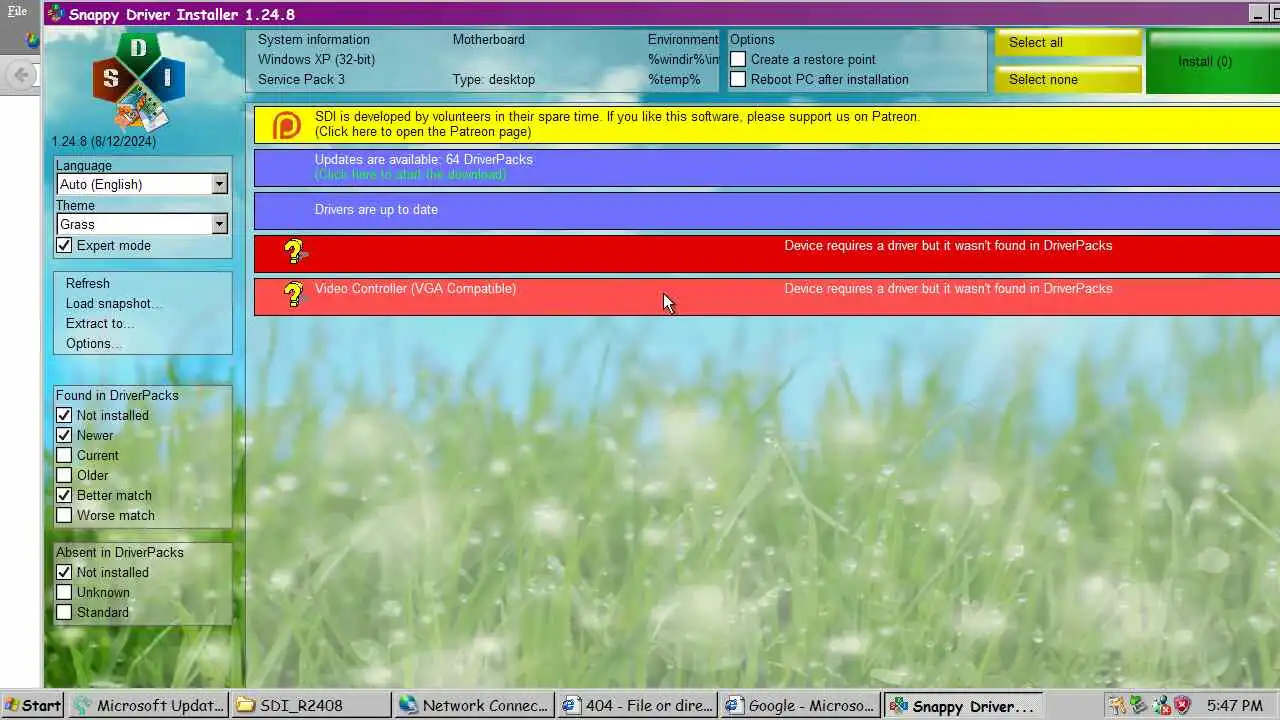Click version 1.24.8 (8/12/2024) text

coord(104,142)
